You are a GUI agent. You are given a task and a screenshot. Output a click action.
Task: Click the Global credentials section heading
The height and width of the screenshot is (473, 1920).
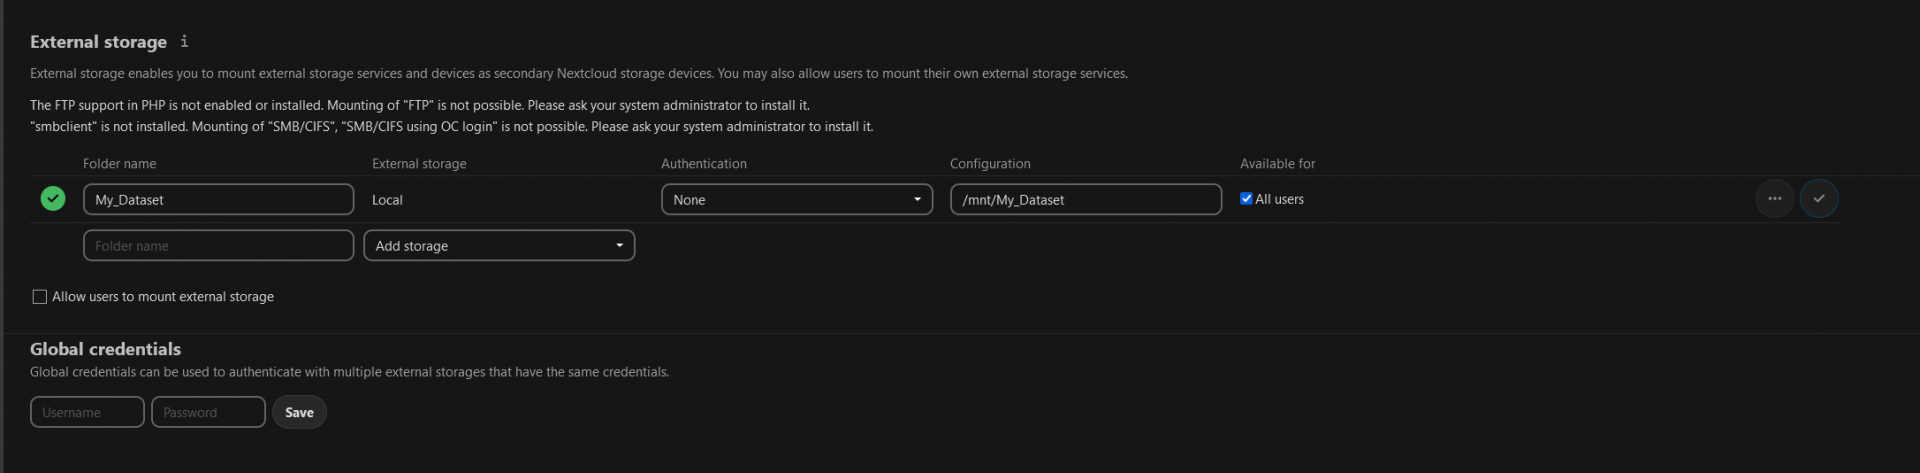pyautogui.click(x=105, y=349)
